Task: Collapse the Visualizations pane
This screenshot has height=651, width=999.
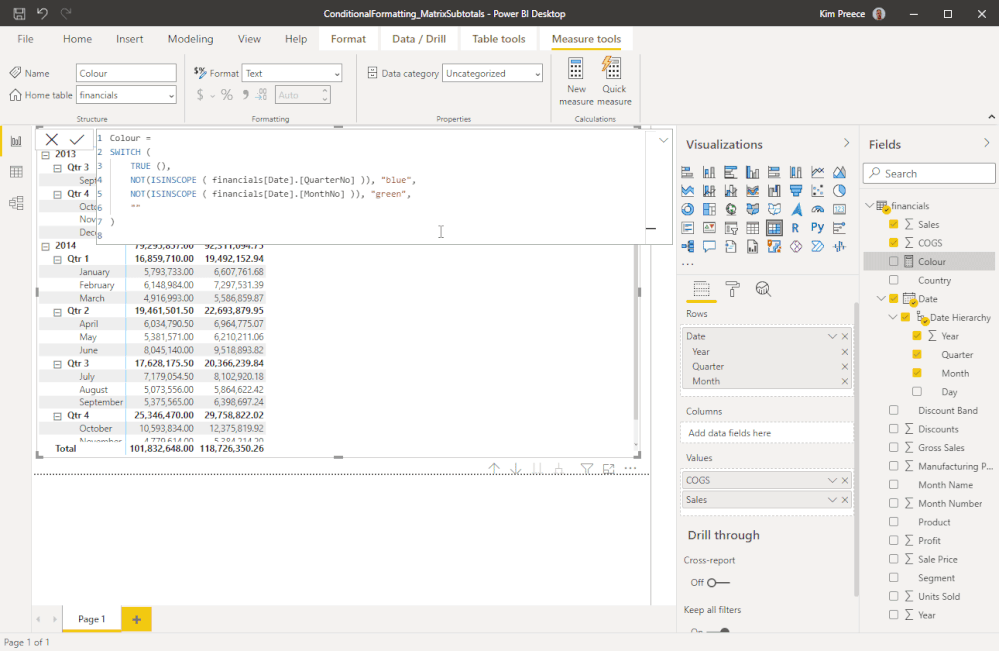Action: pos(846,143)
